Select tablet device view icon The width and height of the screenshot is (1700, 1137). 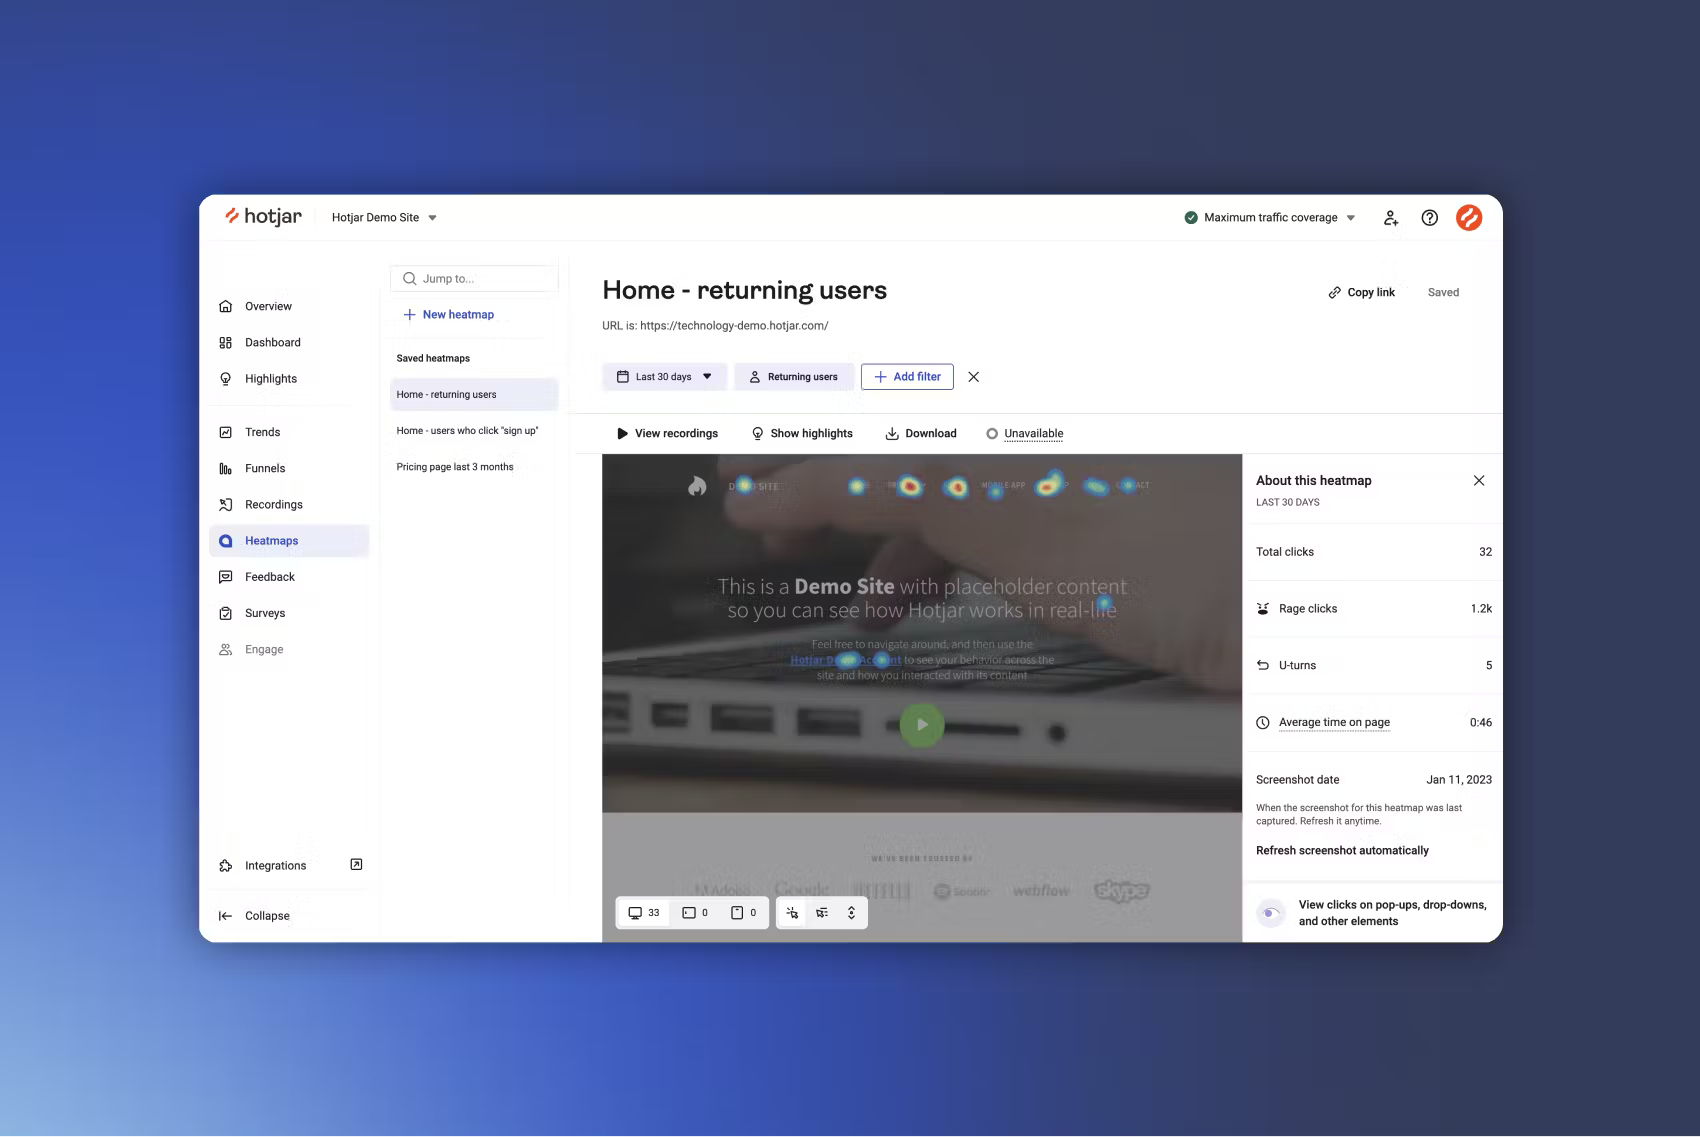(x=695, y=913)
